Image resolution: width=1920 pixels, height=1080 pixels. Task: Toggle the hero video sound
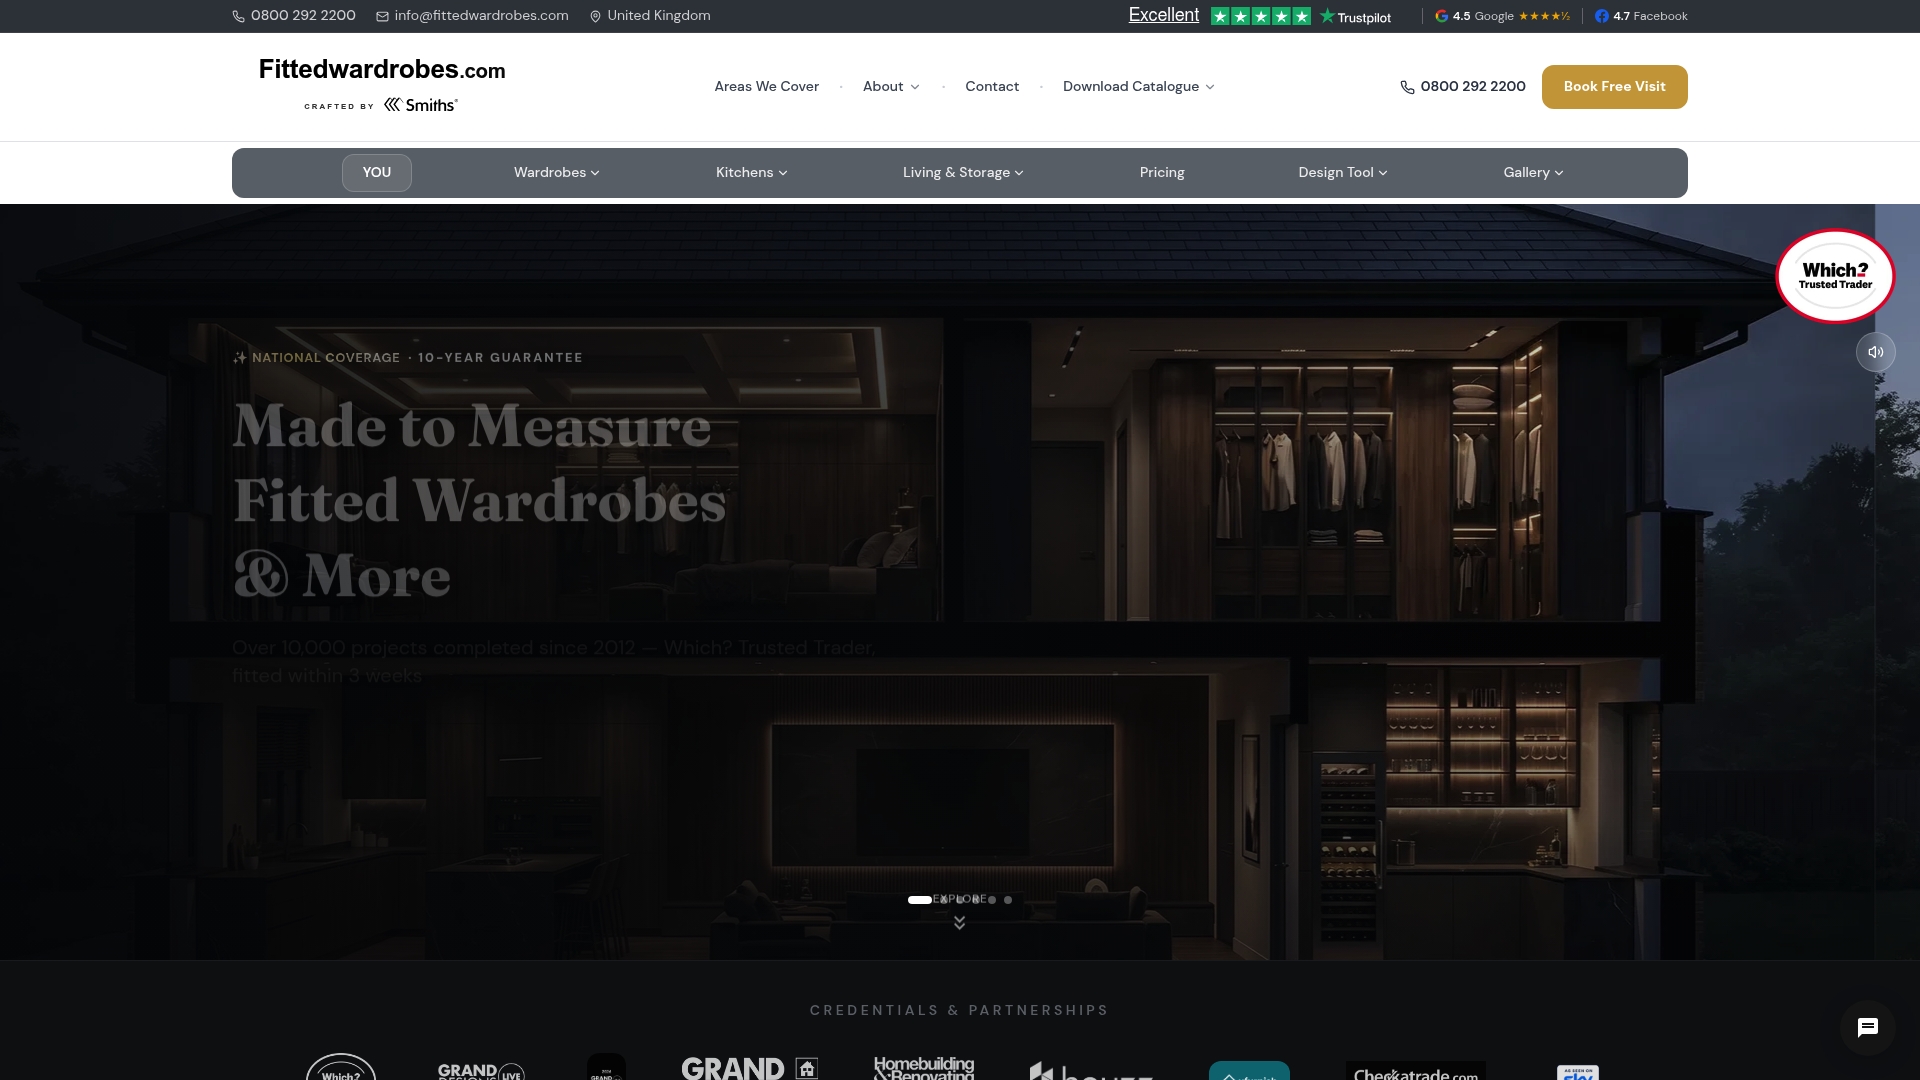tap(1875, 352)
